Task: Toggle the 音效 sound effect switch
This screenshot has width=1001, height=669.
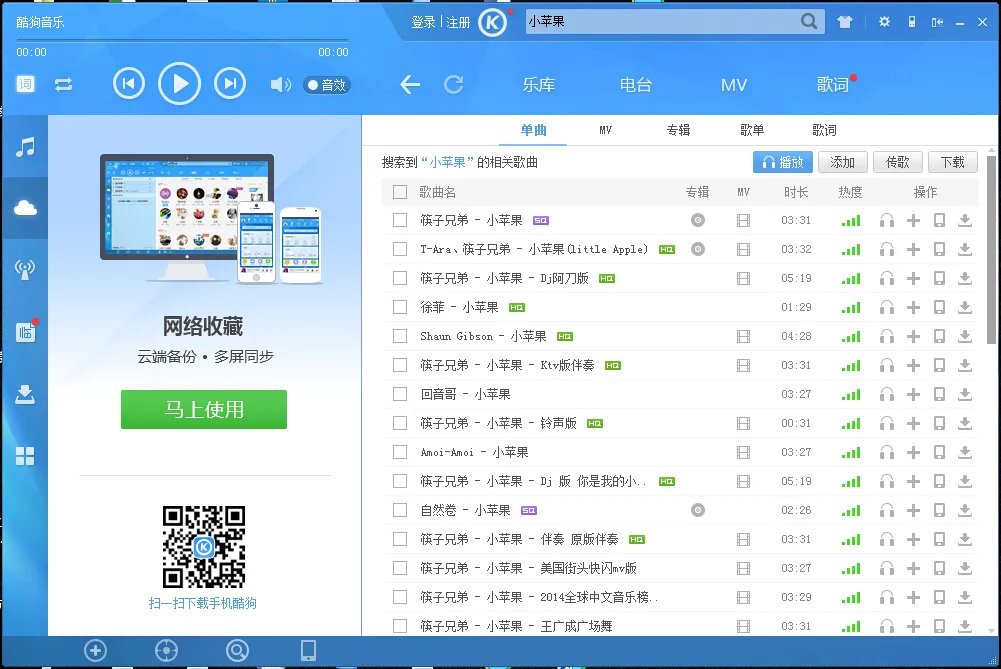Action: pyautogui.click(x=325, y=85)
